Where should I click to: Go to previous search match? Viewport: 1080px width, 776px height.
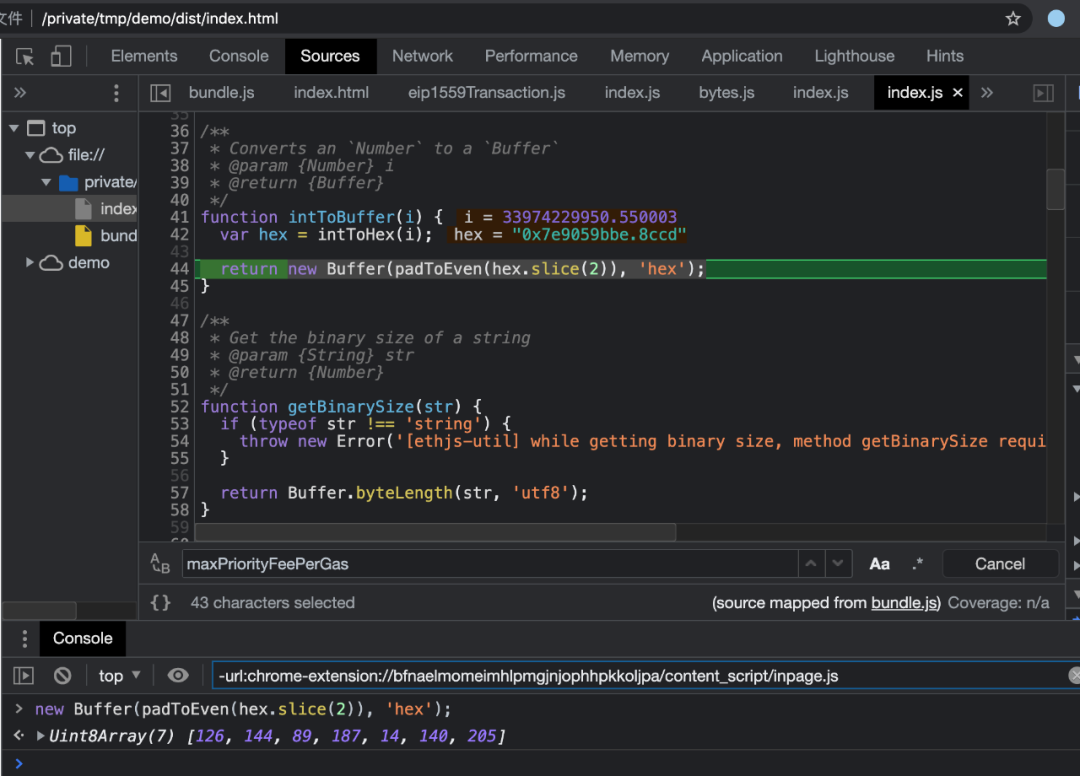(x=811, y=564)
